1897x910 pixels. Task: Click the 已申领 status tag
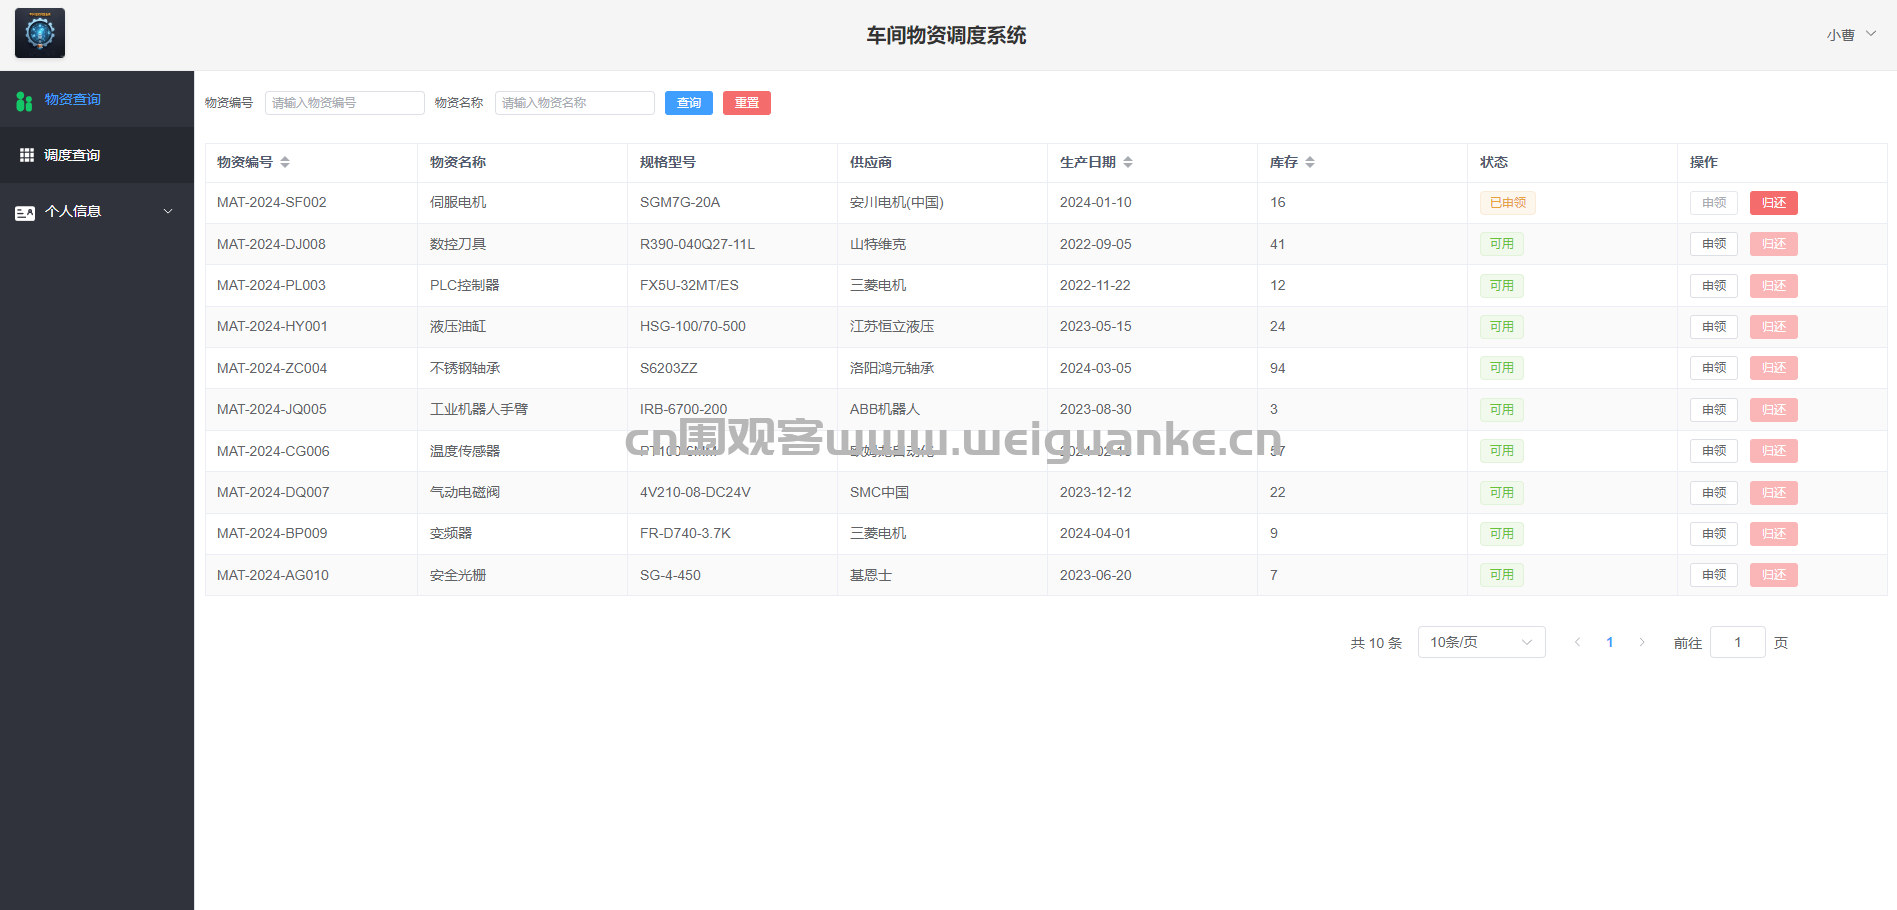(1508, 203)
